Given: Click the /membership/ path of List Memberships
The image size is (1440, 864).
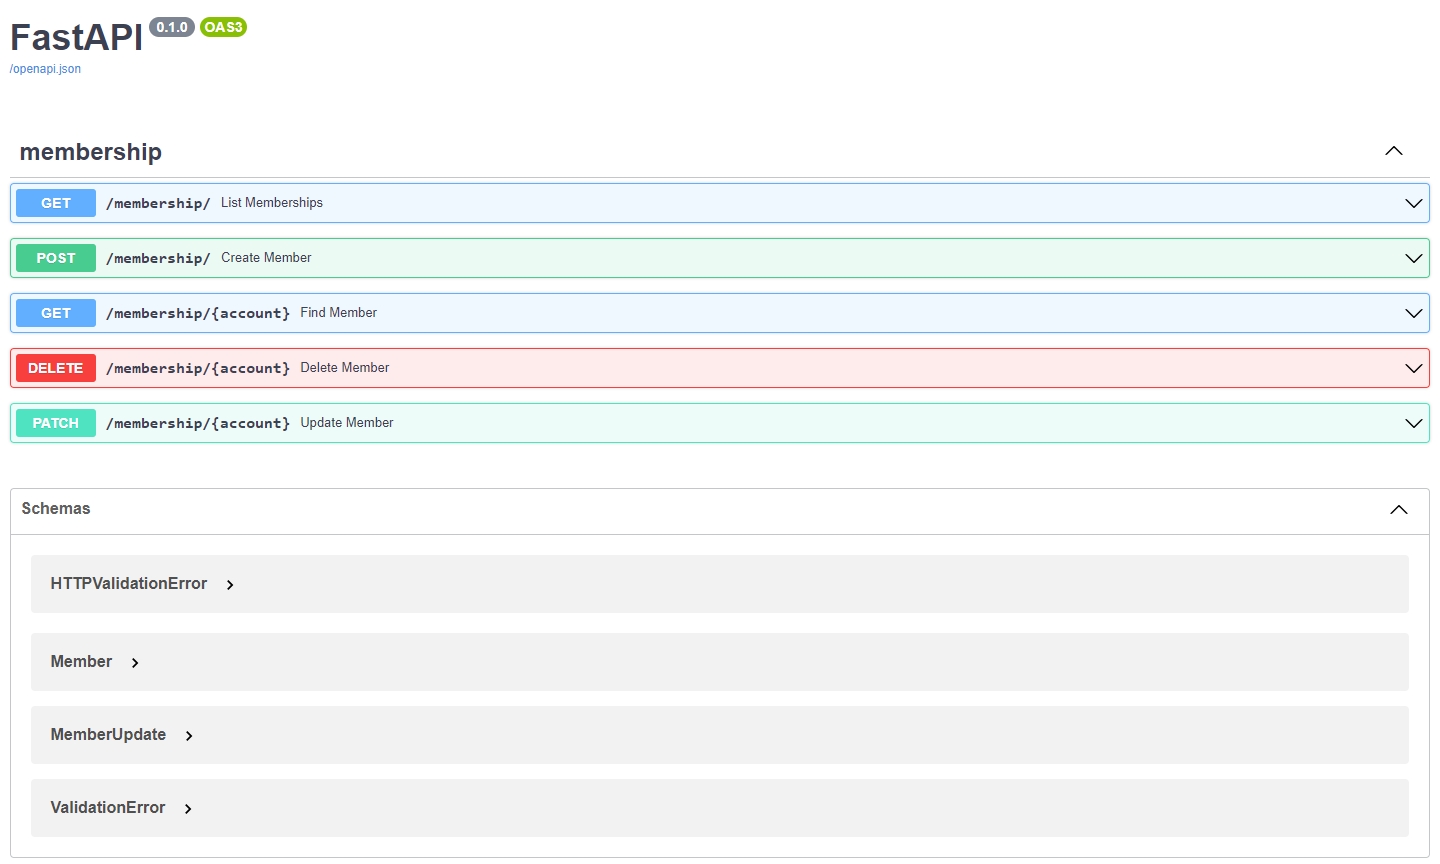Looking at the screenshot, I should coord(158,203).
